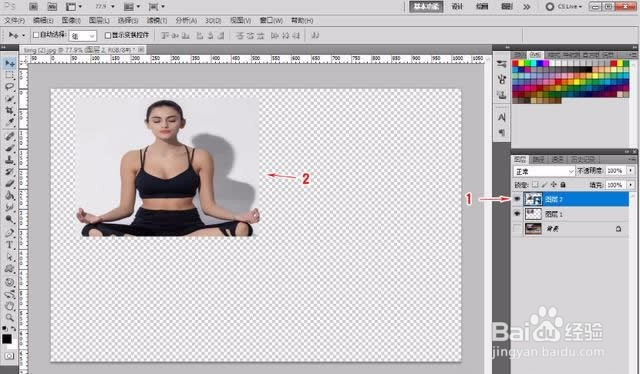
Task: Enable 自动选择 checkbox
Action: click(x=36, y=35)
